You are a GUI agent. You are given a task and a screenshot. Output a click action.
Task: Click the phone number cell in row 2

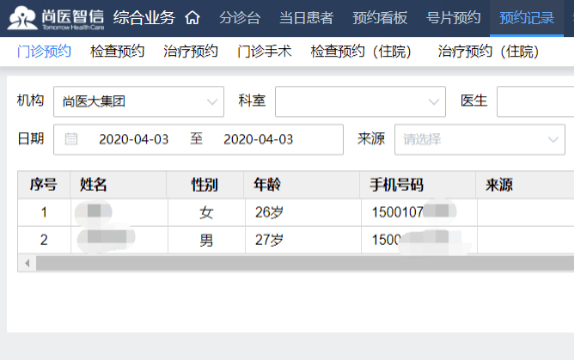point(419,240)
